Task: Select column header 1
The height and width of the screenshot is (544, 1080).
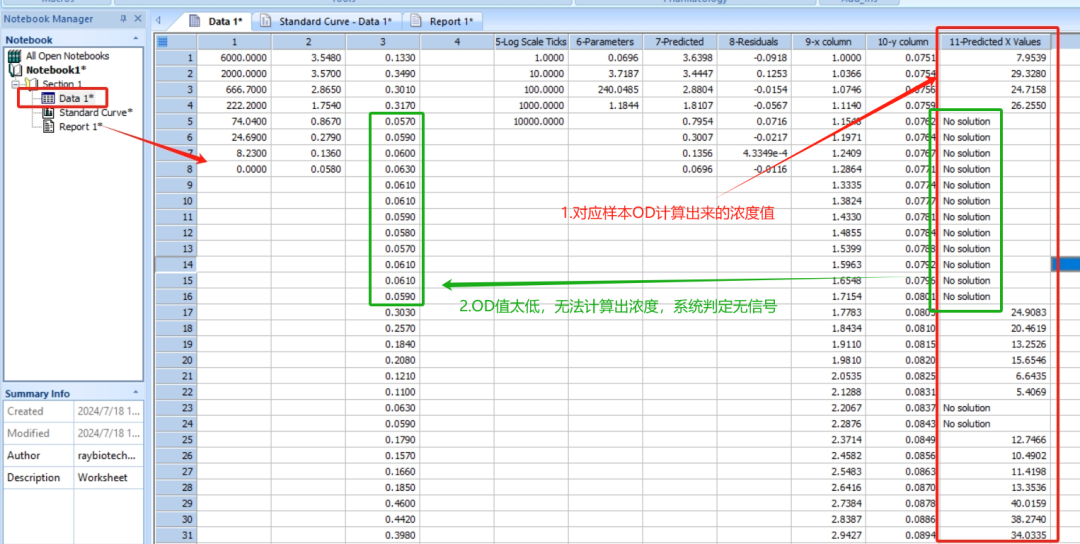Action: (x=234, y=42)
